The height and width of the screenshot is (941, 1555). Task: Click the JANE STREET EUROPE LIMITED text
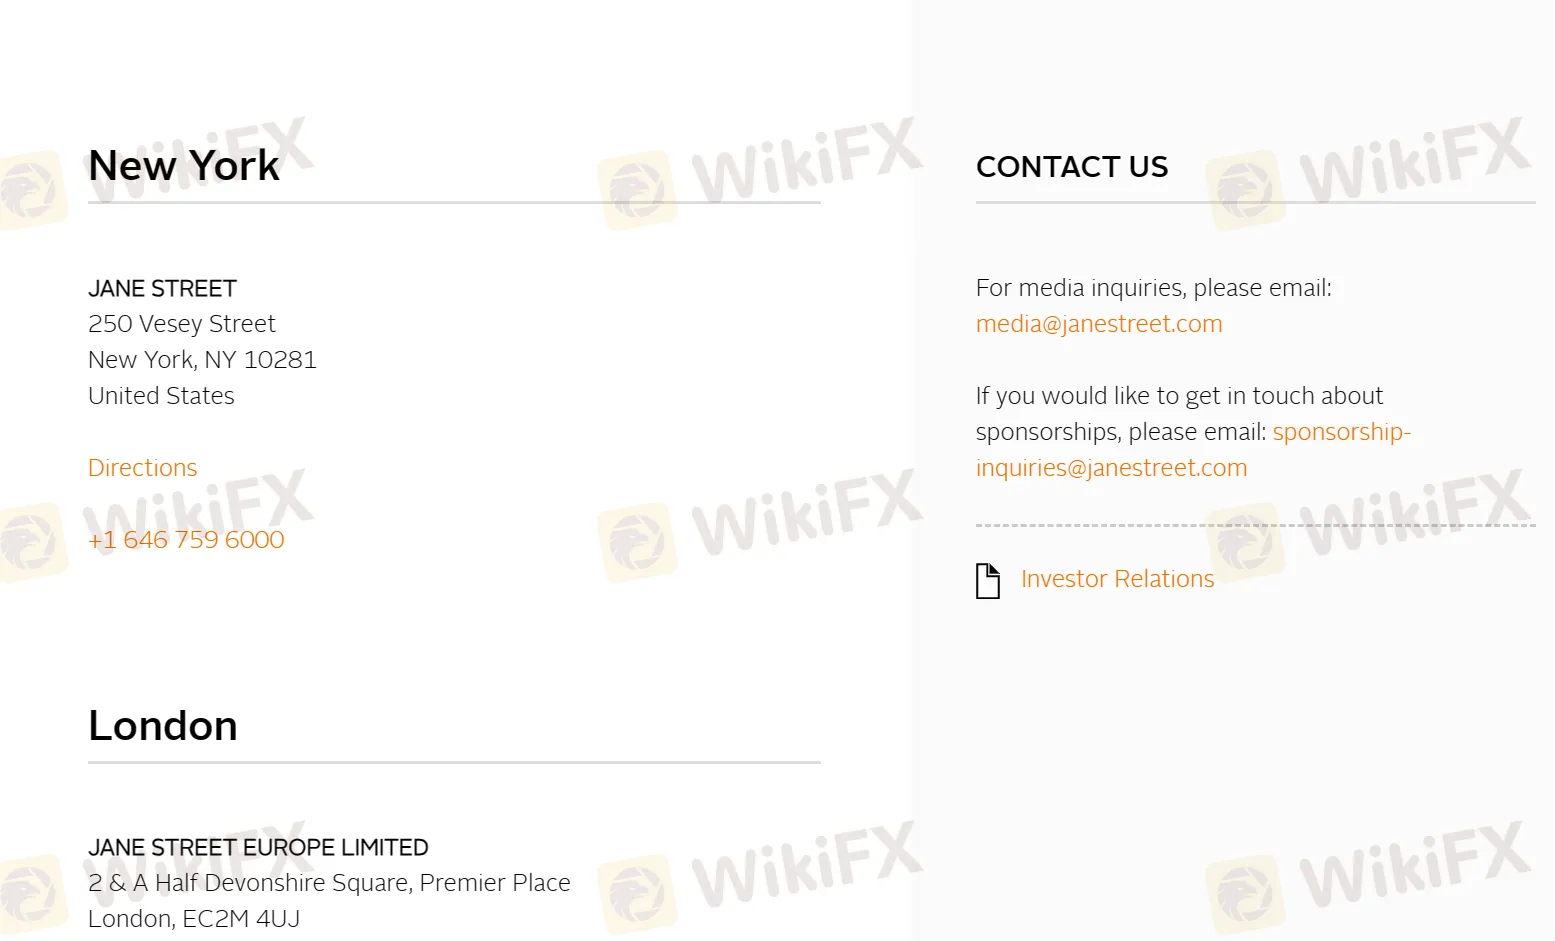(258, 848)
